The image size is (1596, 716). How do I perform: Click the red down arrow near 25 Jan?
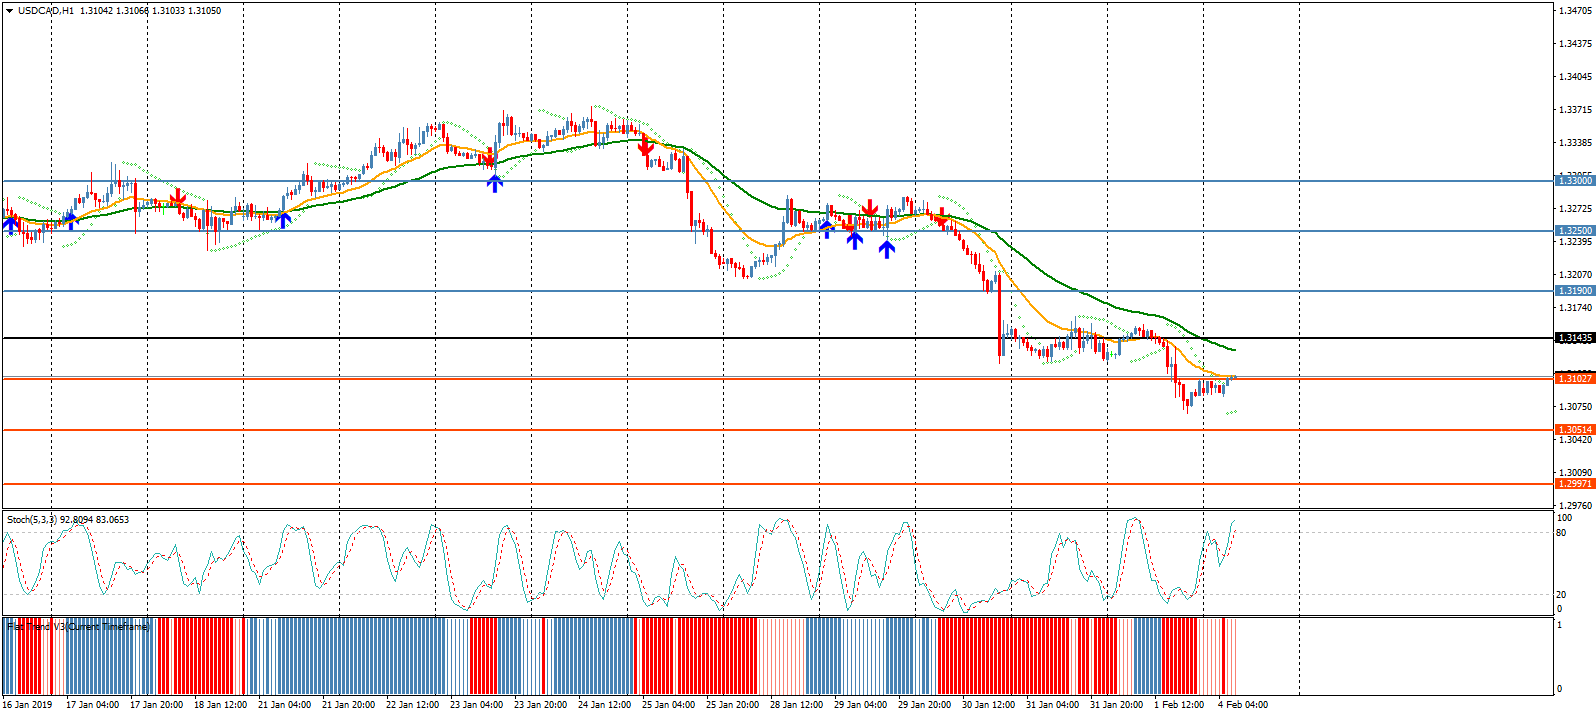click(x=646, y=147)
